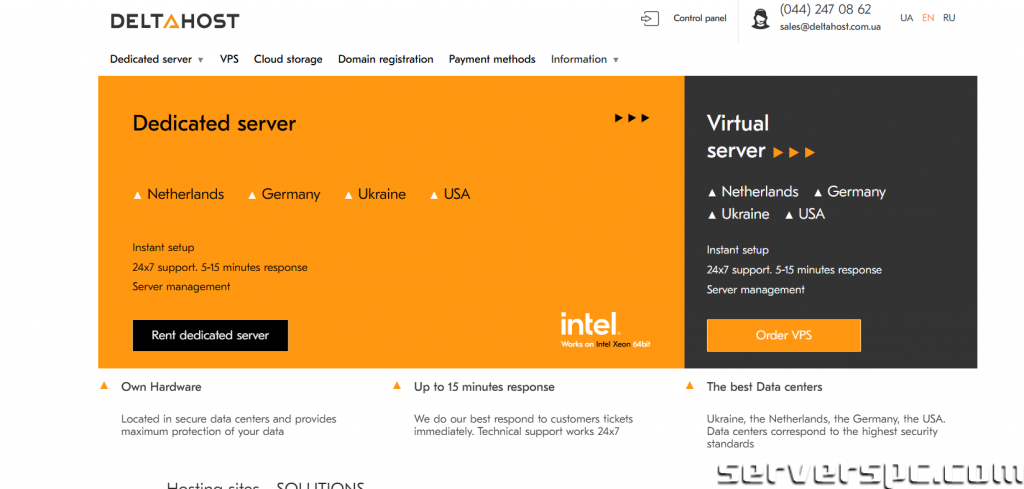Click the black triple arrows on Dedicated server banner

(632, 118)
